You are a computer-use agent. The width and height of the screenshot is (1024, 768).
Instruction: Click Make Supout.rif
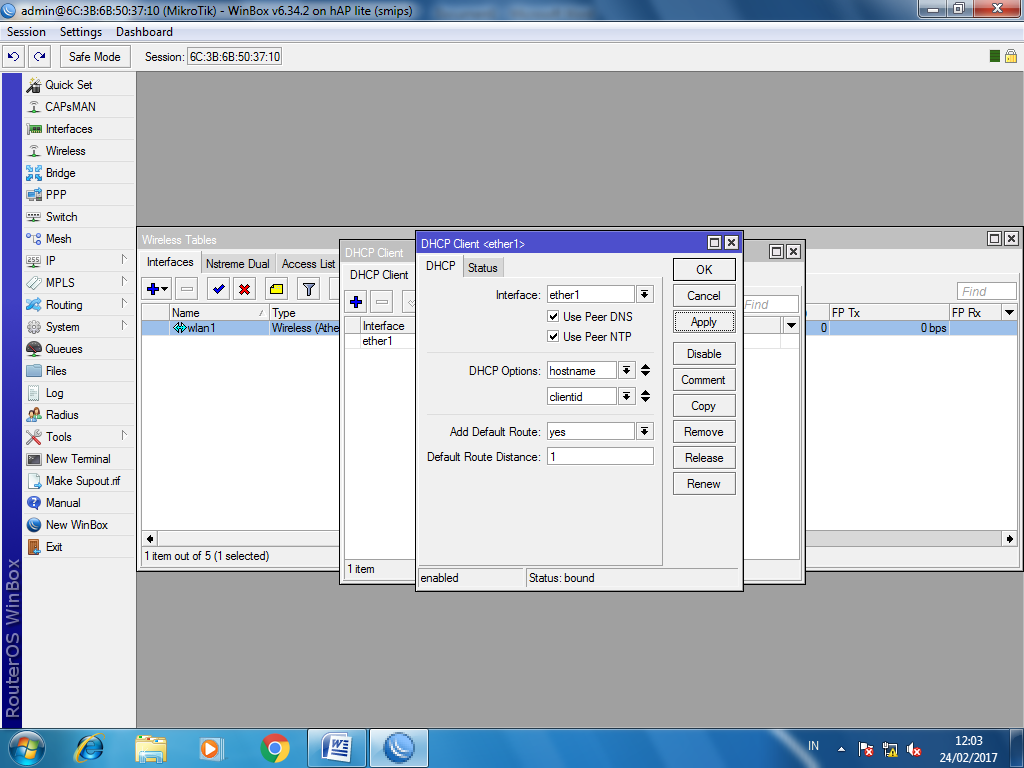82,481
